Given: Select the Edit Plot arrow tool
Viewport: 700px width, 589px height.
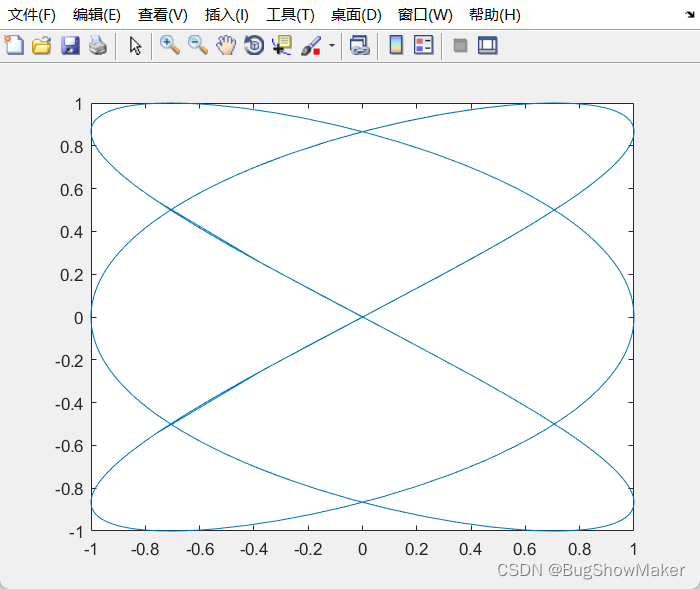Looking at the screenshot, I should pyautogui.click(x=135, y=46).
